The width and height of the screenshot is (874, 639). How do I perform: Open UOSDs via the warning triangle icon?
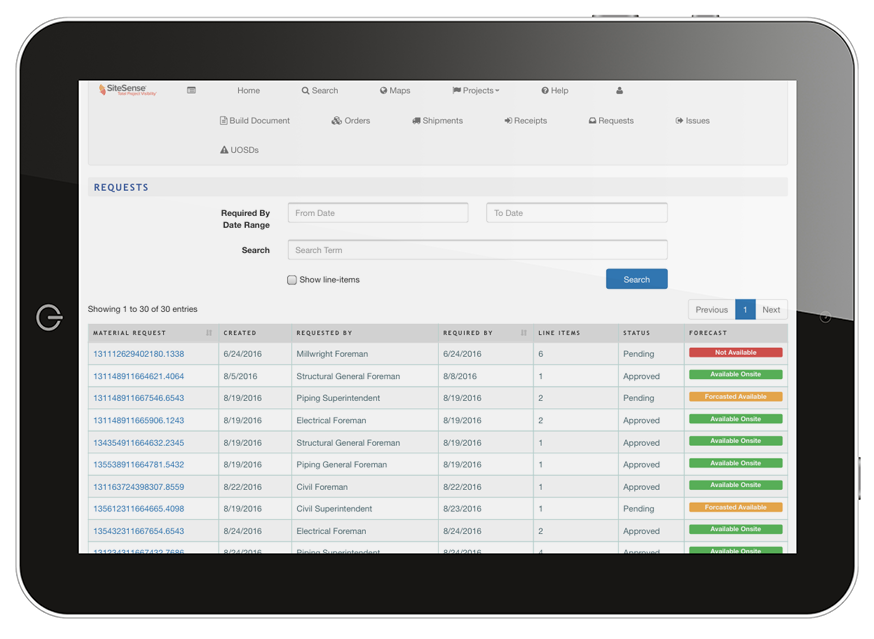224,150
